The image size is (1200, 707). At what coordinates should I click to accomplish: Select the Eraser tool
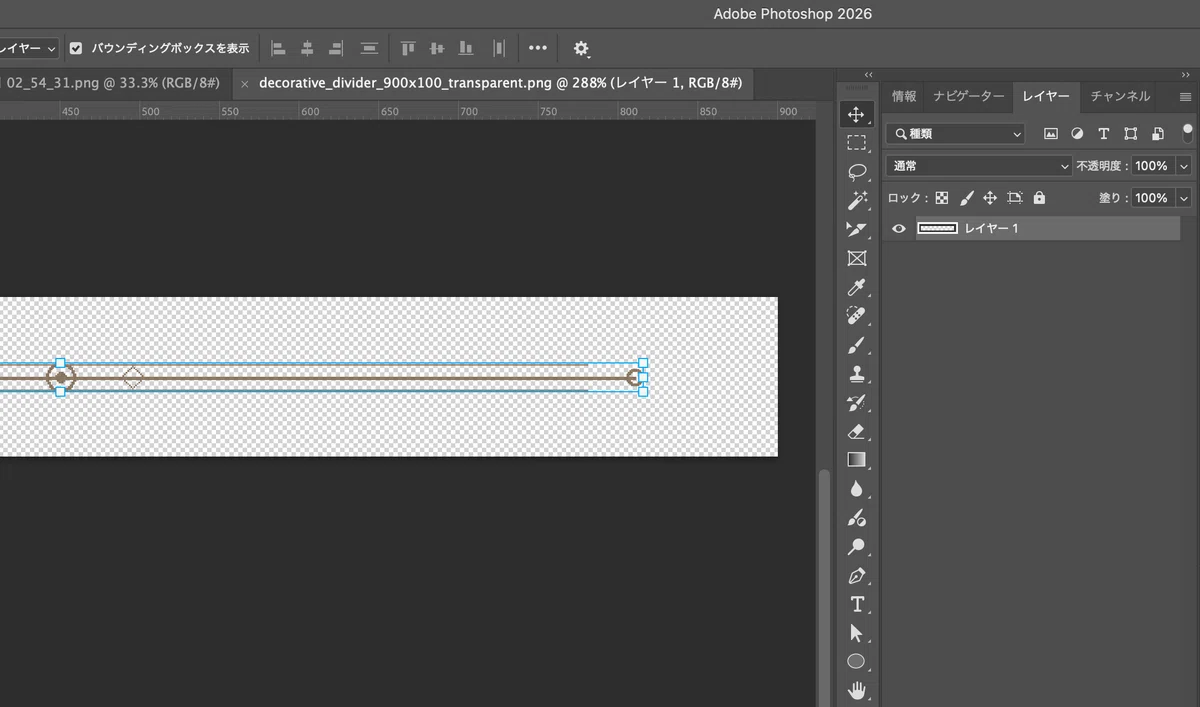point(856,432)
